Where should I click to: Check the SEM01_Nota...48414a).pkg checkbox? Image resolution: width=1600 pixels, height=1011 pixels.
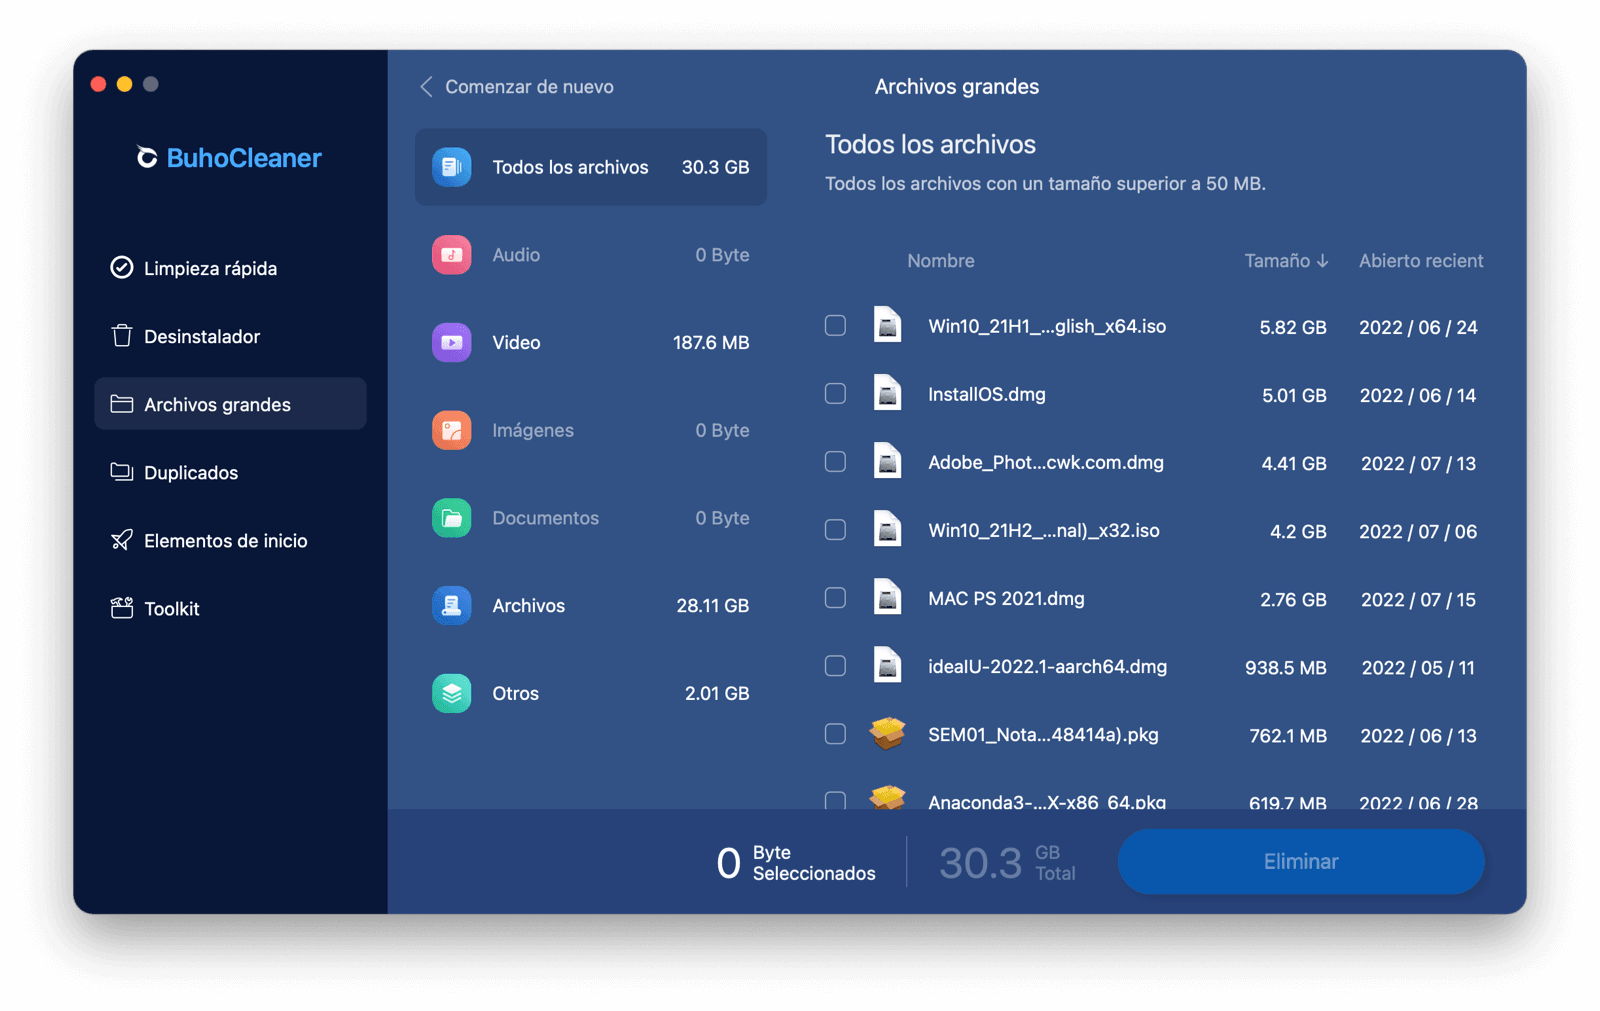point(835,734)
